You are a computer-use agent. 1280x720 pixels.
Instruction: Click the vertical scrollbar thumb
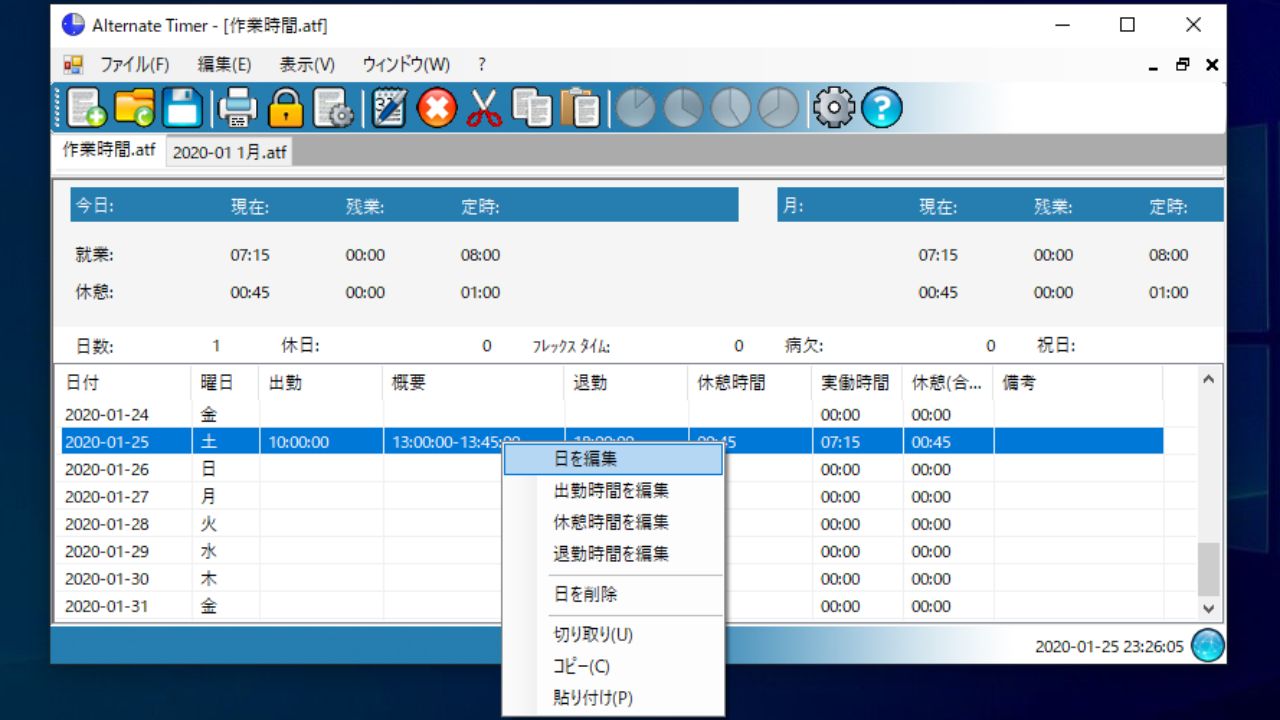(1209, 569)
